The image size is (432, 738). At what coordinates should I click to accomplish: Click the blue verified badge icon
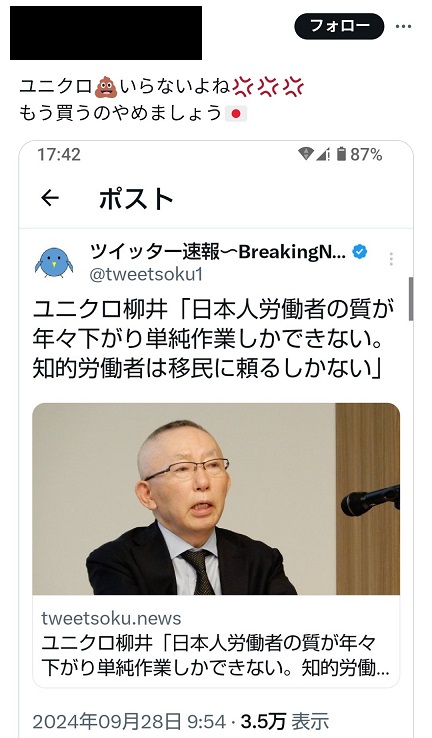[x=360, y=252]
